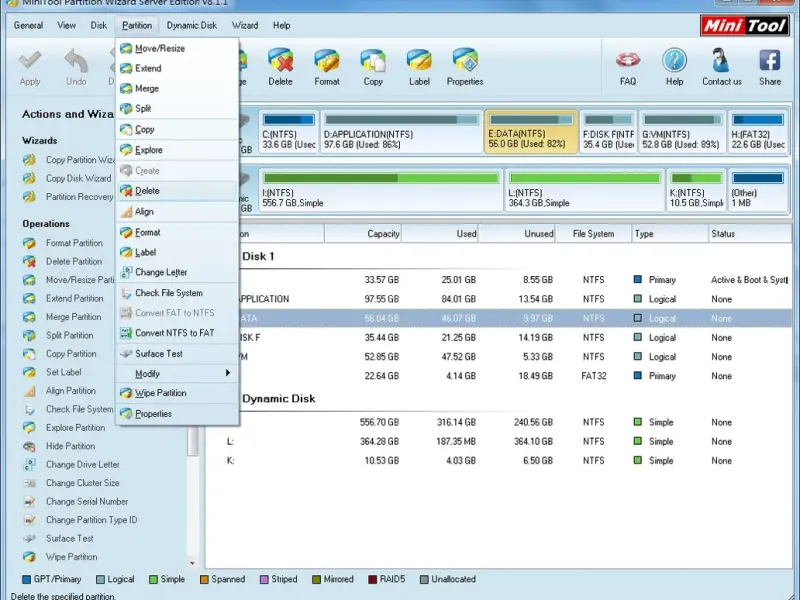The image size is (800, 600).
Task: Choose Move/Resize from Partition menu
Action: (160, 48)
